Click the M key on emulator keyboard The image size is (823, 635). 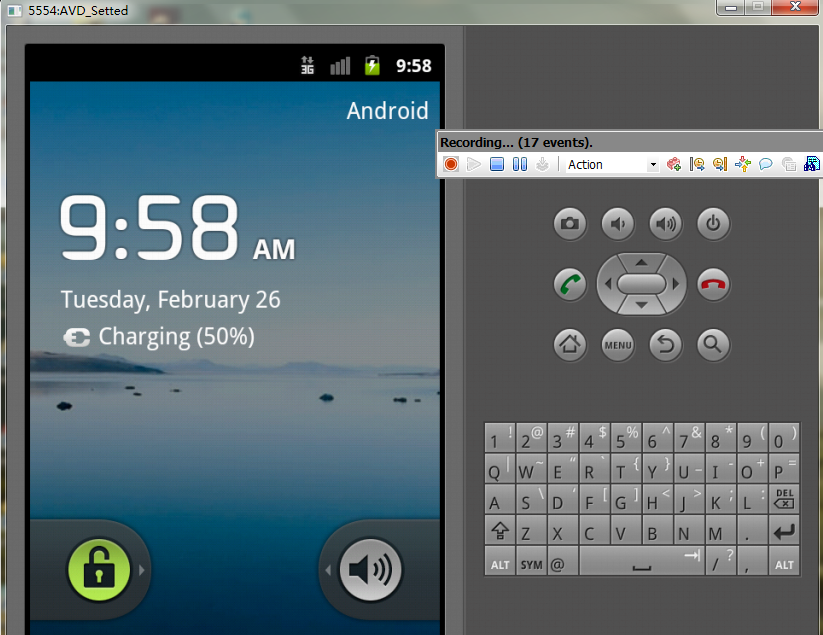(721, 530)
